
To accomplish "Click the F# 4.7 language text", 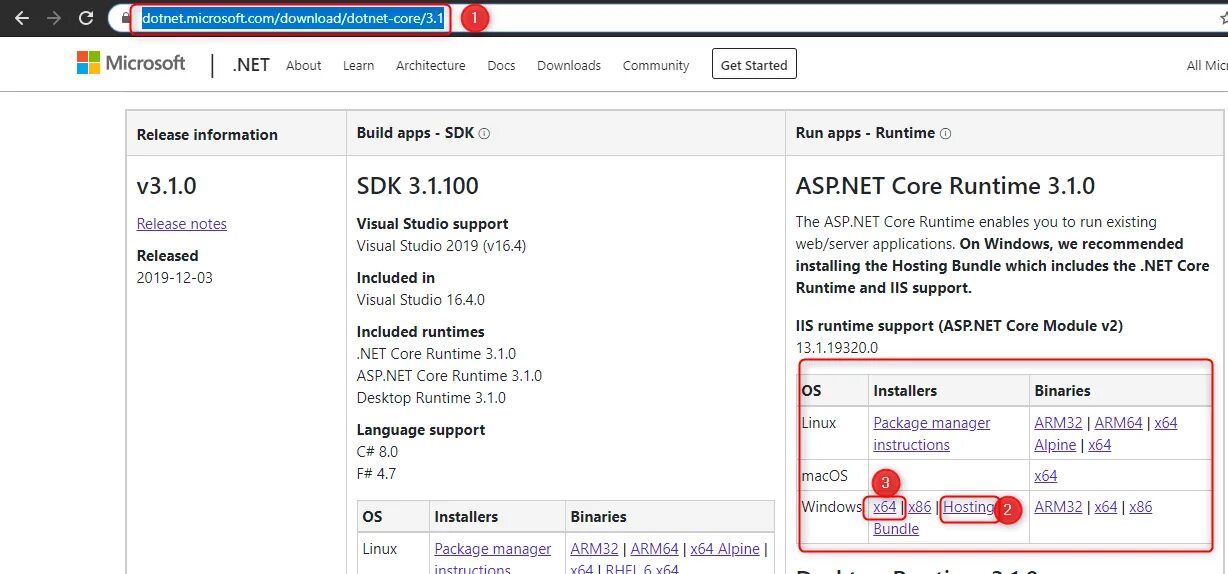I will [x=377, y=474].
